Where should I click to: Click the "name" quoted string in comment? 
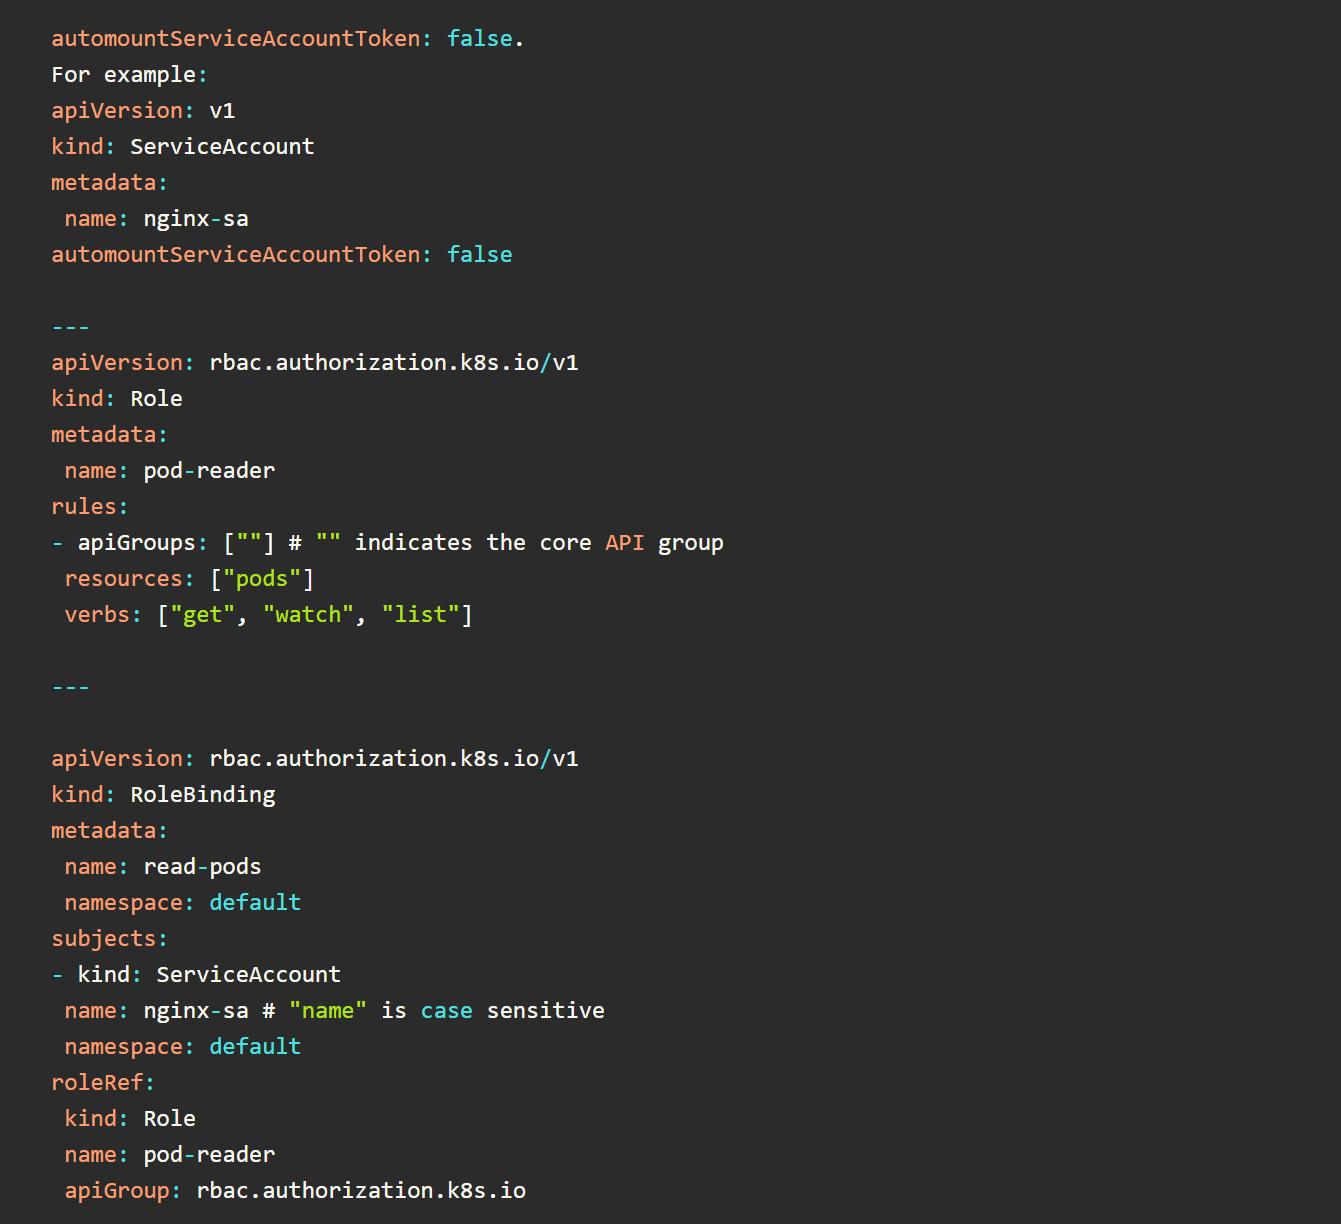click(x=328, y=1011)
